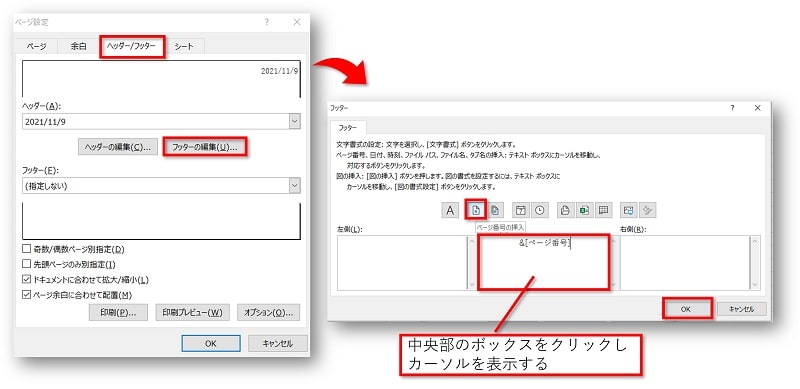Confirm Footer dialog with OK
This screenshot has height=389, width=800.
coord(686,309)
